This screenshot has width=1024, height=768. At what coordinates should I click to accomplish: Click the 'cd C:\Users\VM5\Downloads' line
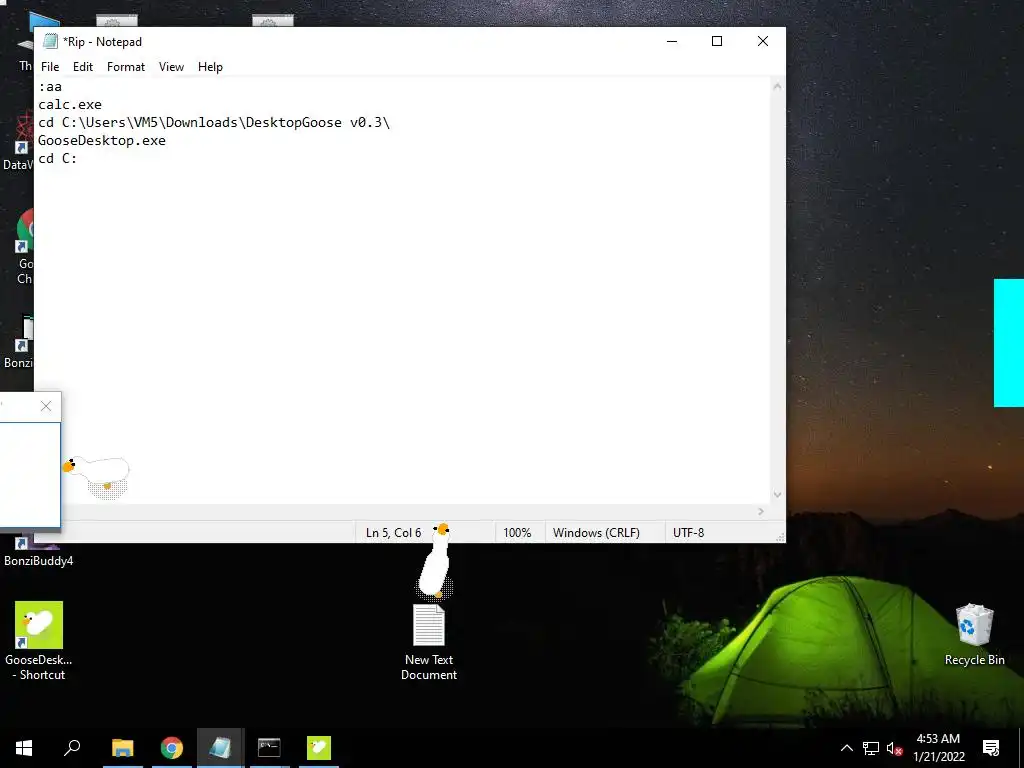[214, 123]
